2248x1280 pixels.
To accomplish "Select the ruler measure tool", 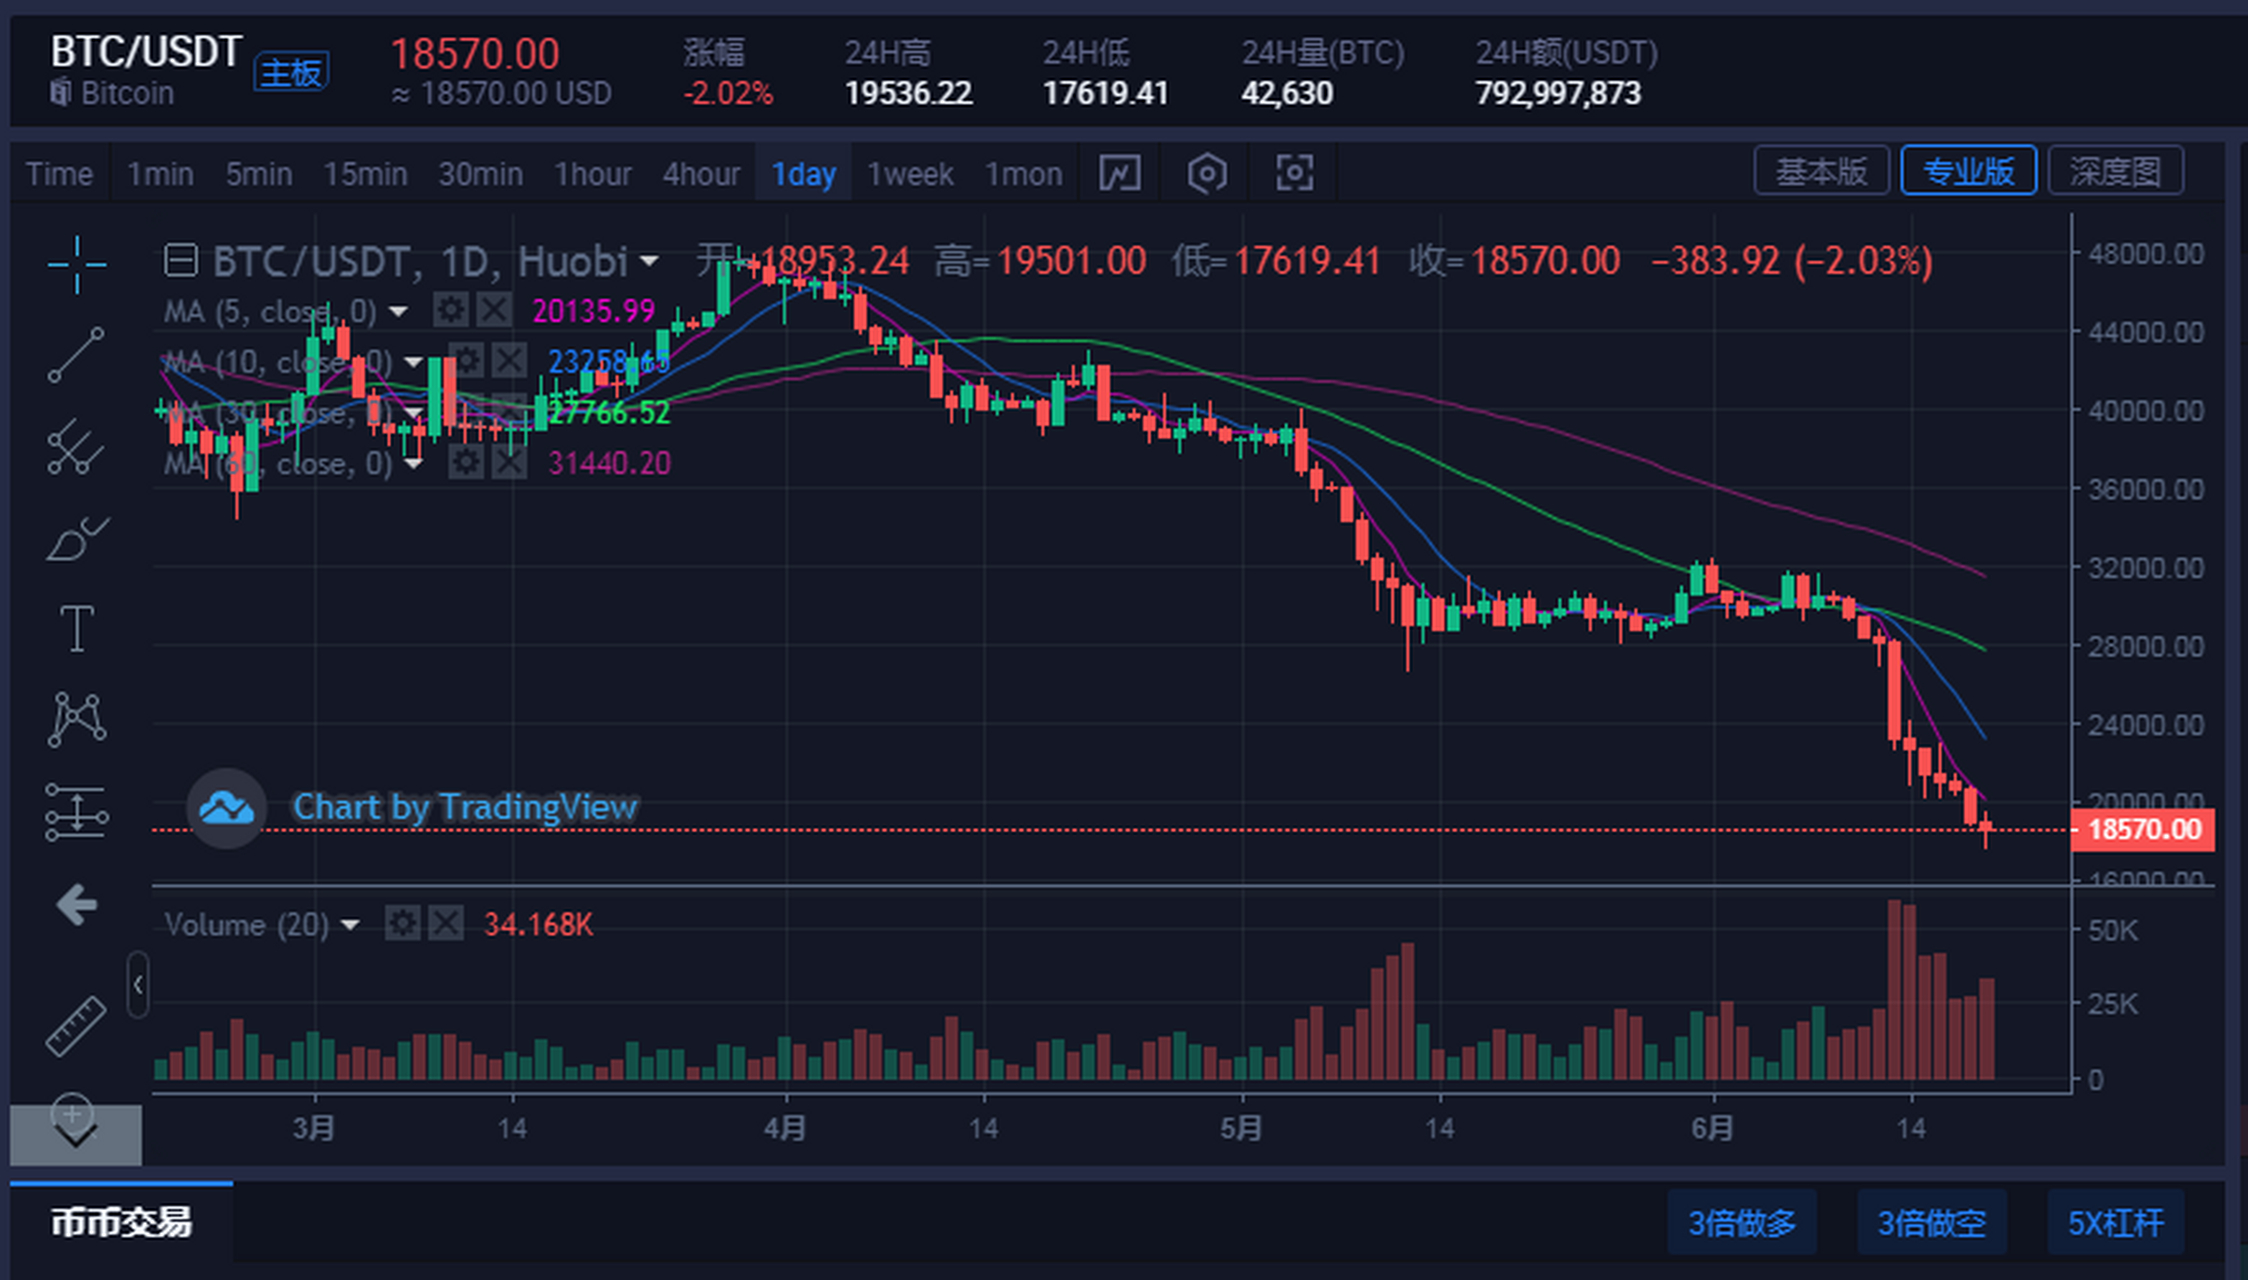I will click(x=76, y=1026).
